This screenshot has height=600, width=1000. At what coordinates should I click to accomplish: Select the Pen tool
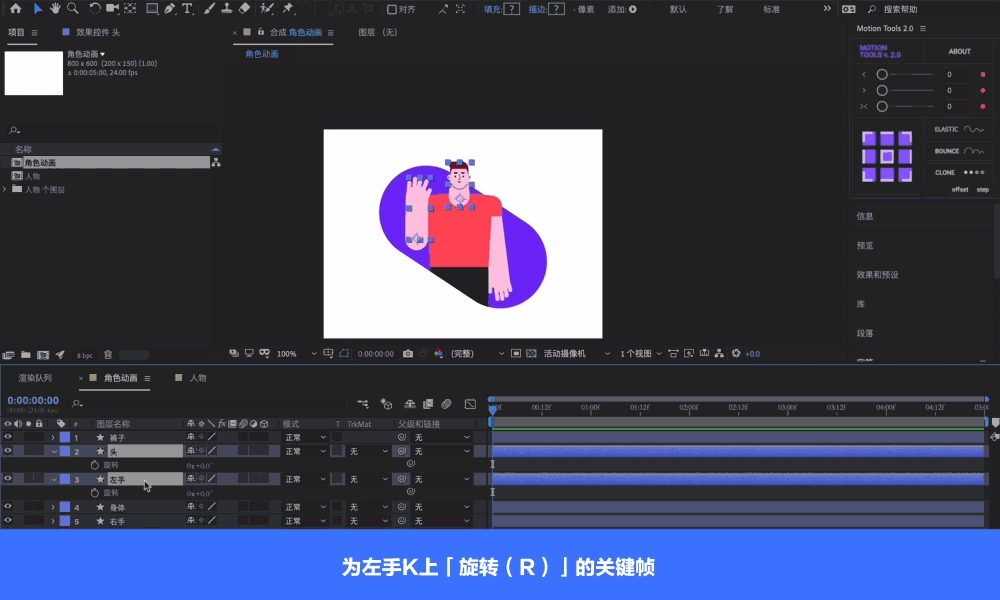click(x=169, y=10)
